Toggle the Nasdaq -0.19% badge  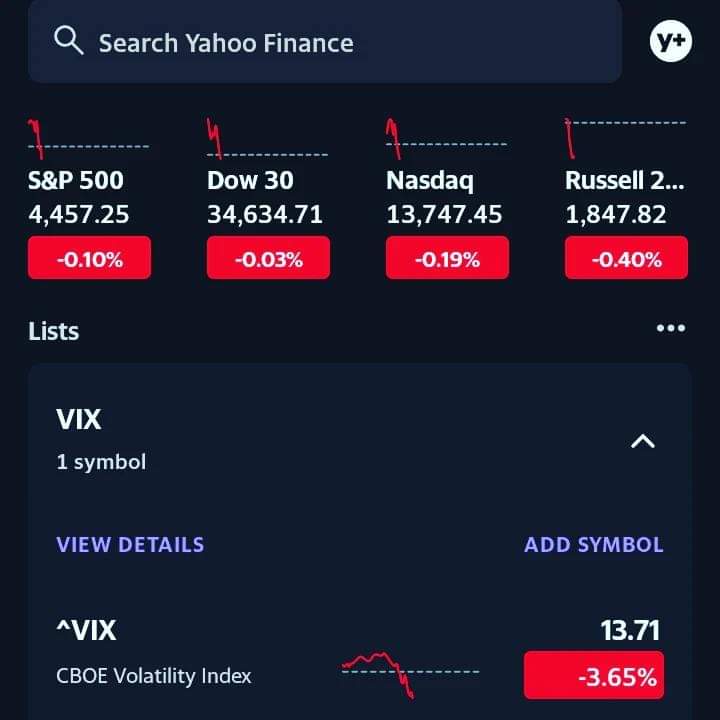pyautogui.click(x=447, y=258)
